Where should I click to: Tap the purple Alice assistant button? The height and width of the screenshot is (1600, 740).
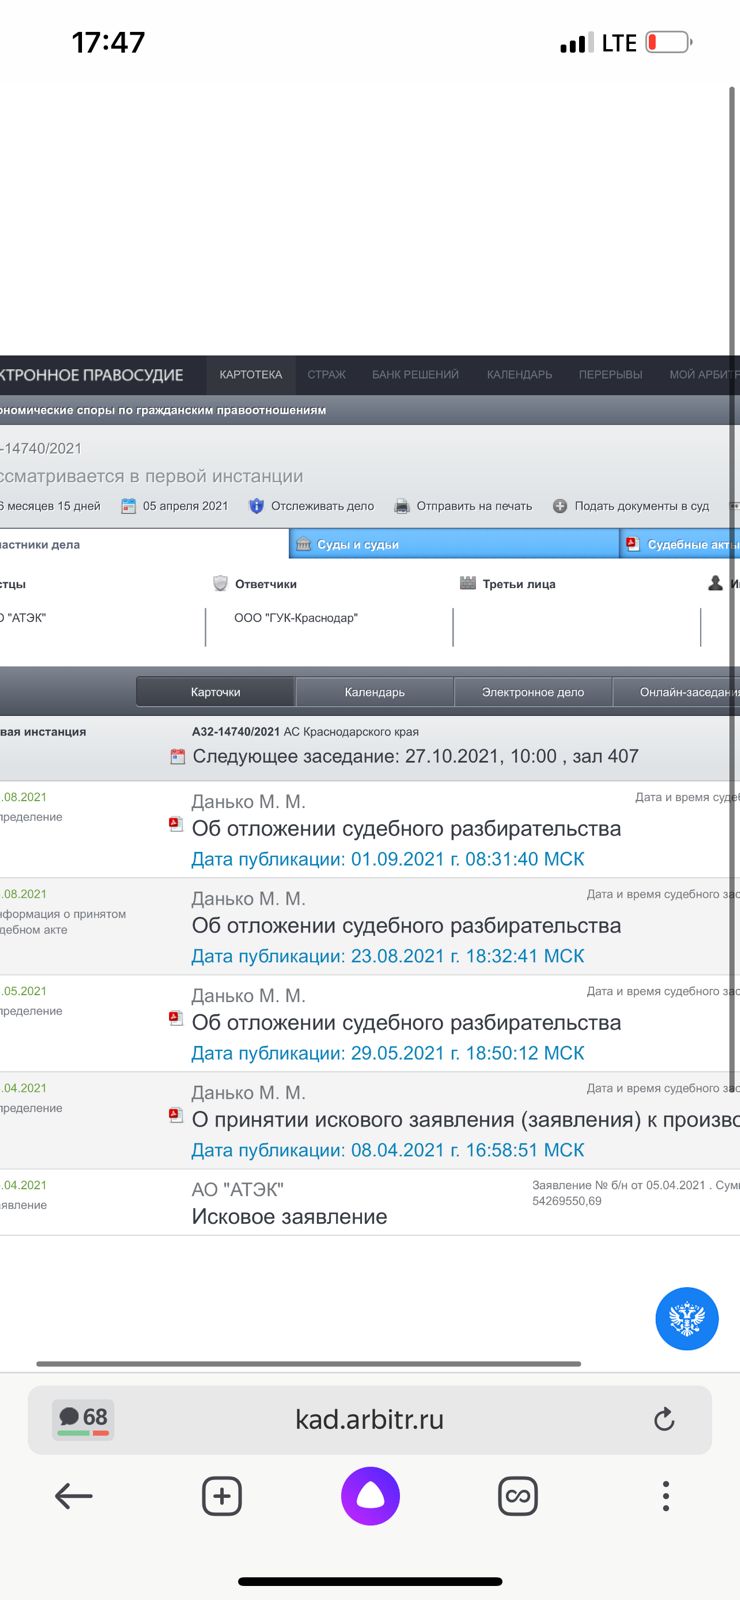370,1496
